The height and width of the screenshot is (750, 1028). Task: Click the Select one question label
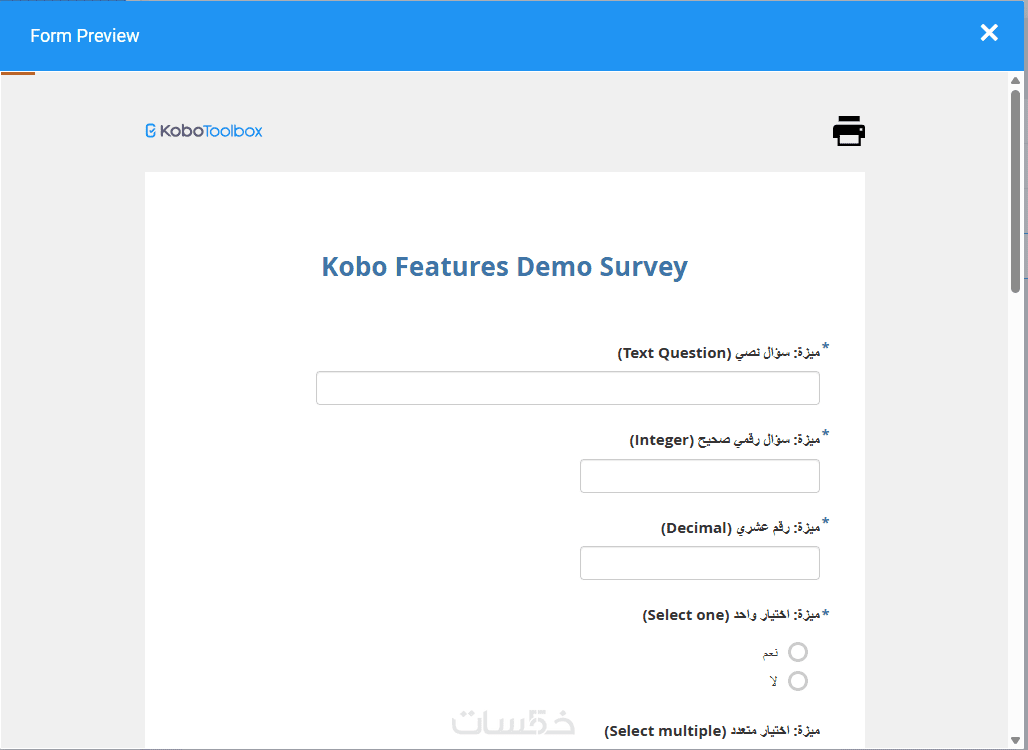pos(731,615)
